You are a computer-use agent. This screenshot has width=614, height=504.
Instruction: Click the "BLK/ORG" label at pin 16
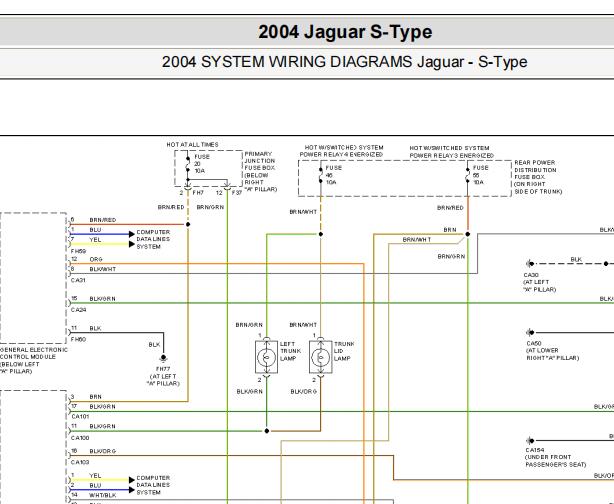tap(103, 451)
